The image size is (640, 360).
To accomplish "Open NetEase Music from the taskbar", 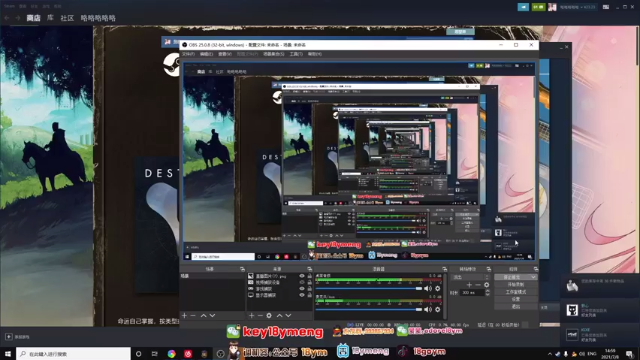I will point(188,354).
